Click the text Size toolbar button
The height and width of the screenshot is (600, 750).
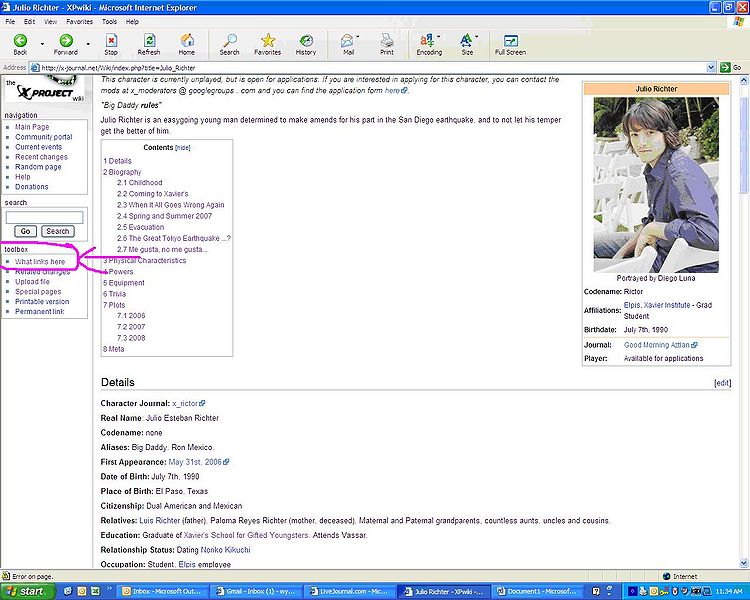(x=467, y=44)
